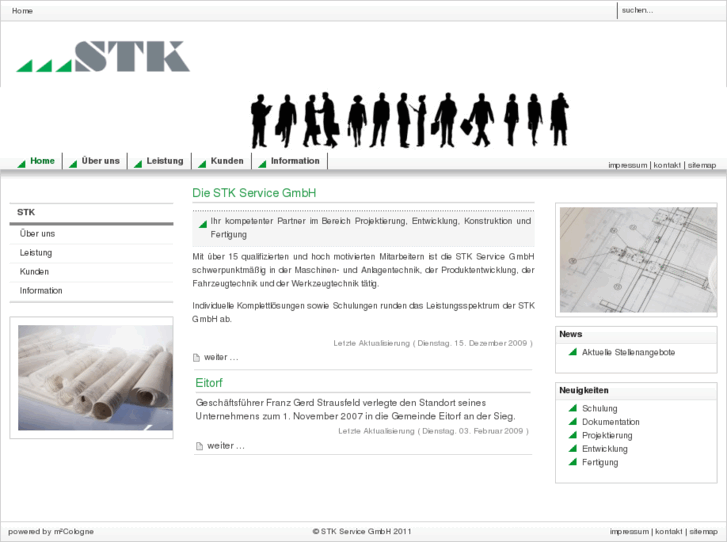Click the triangle bullet next to Fertigung

pyautogui.click(x=573, y=462)
